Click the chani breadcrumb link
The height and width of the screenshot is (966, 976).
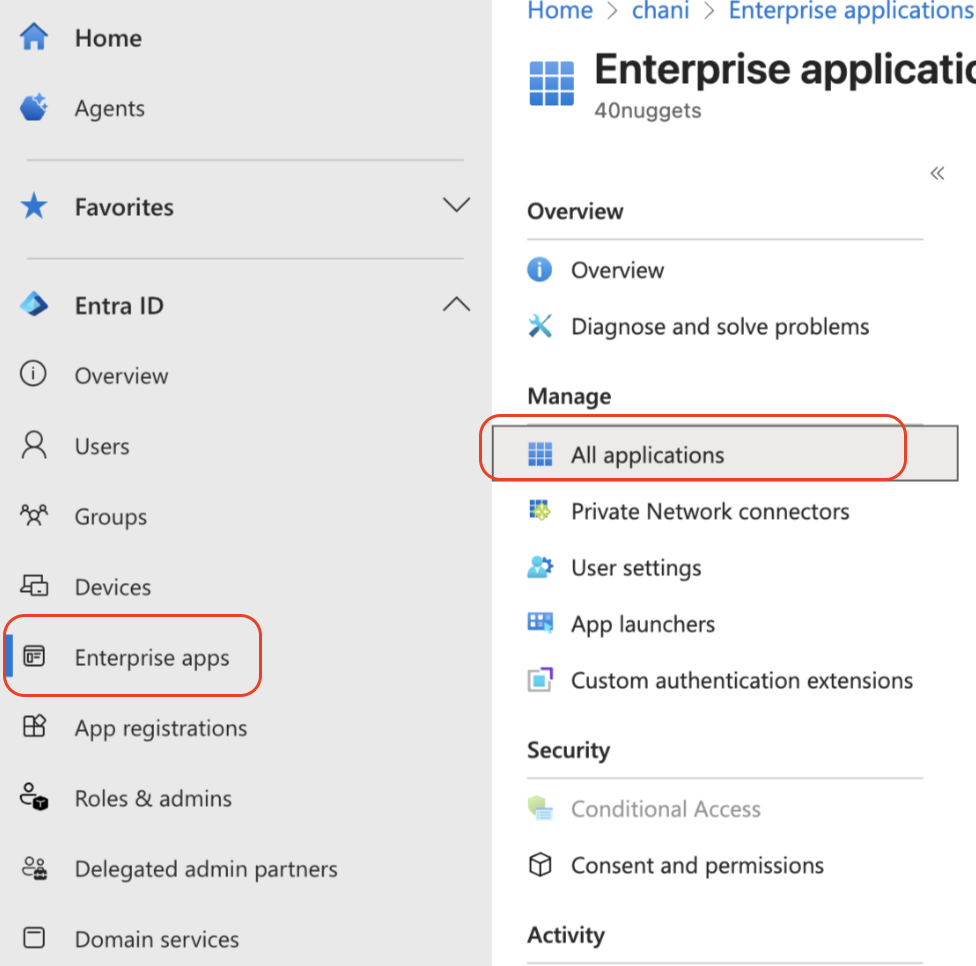(x=660, y=11)
